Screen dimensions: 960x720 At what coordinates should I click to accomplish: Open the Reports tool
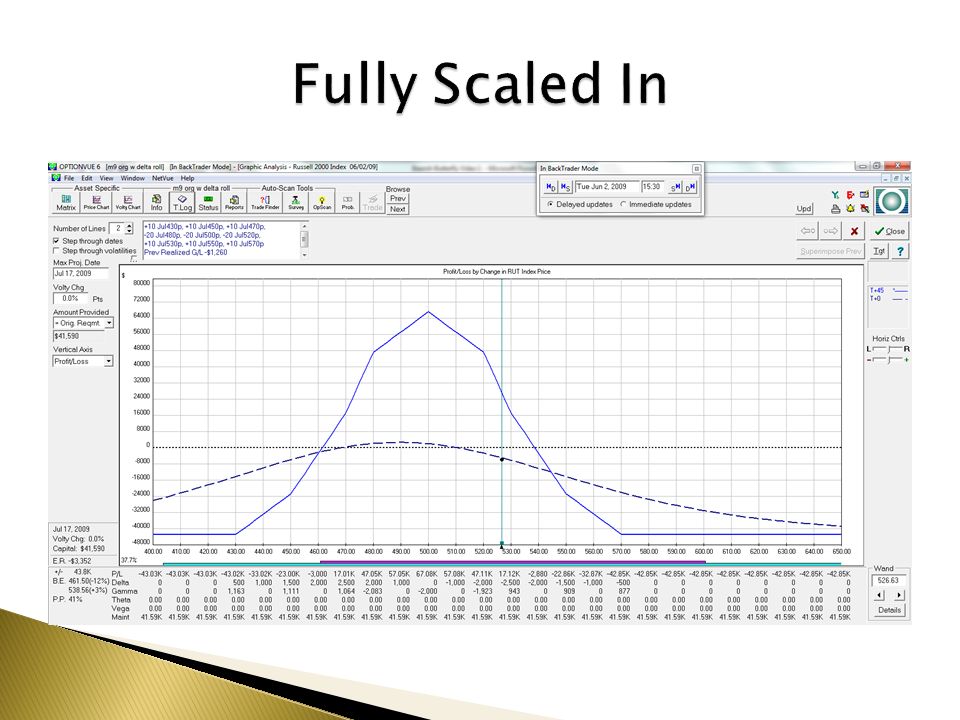pyautogui.click(x=234, y=202)
